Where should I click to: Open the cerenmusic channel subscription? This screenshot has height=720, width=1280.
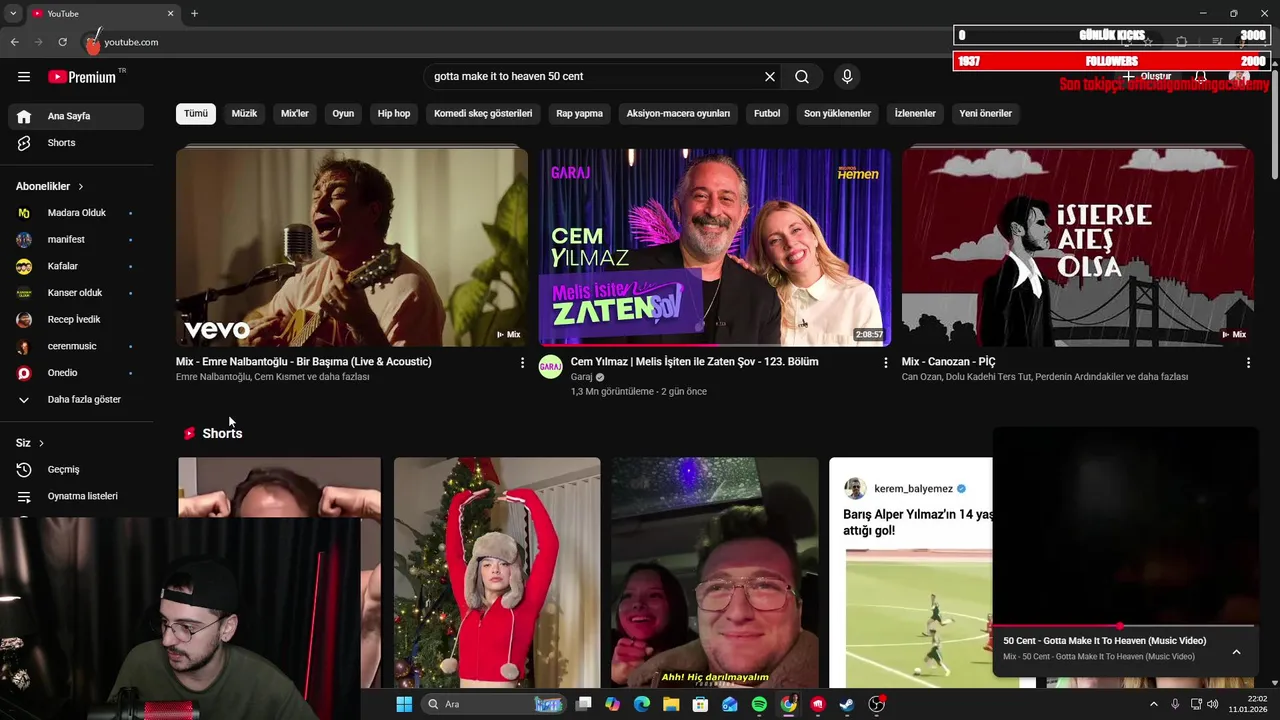coord(76,346)
